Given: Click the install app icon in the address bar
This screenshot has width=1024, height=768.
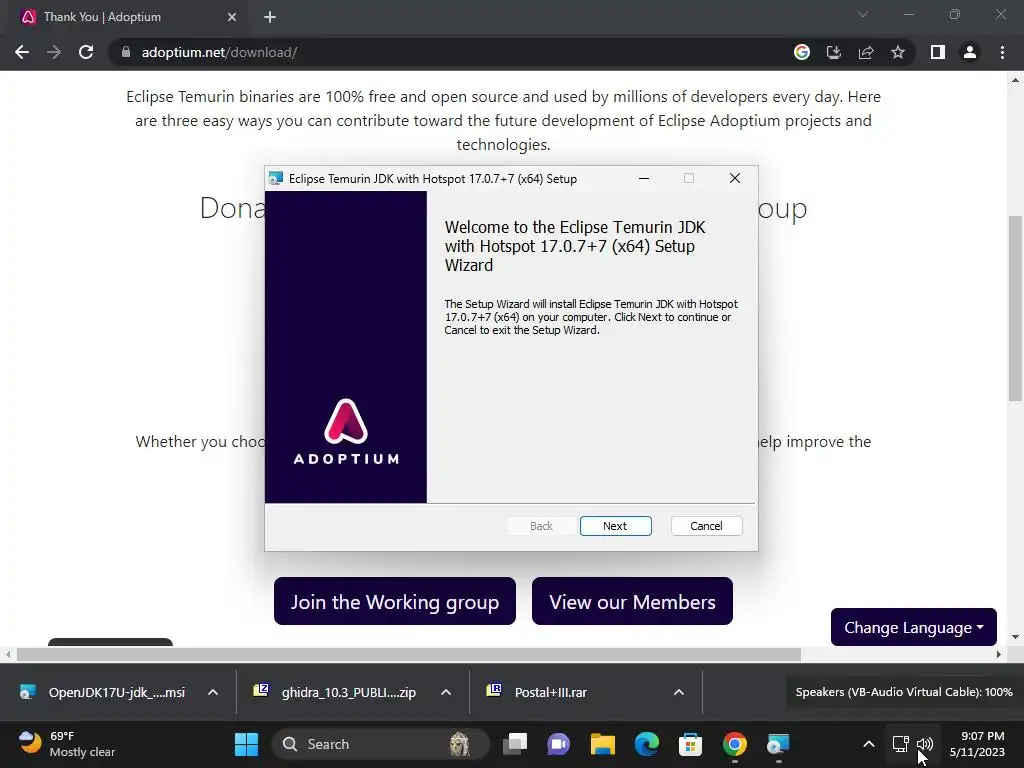Looking at the screenshot, I should pos(833,52).
